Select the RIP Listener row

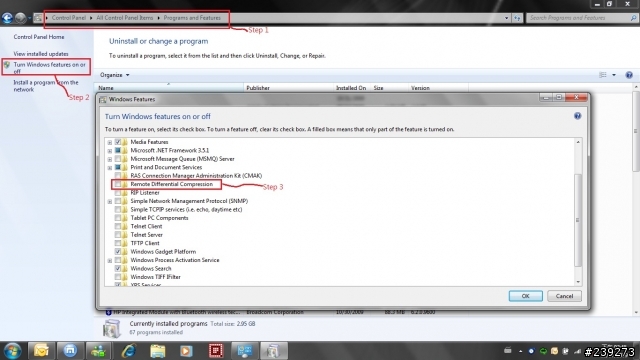click(145, 193)
